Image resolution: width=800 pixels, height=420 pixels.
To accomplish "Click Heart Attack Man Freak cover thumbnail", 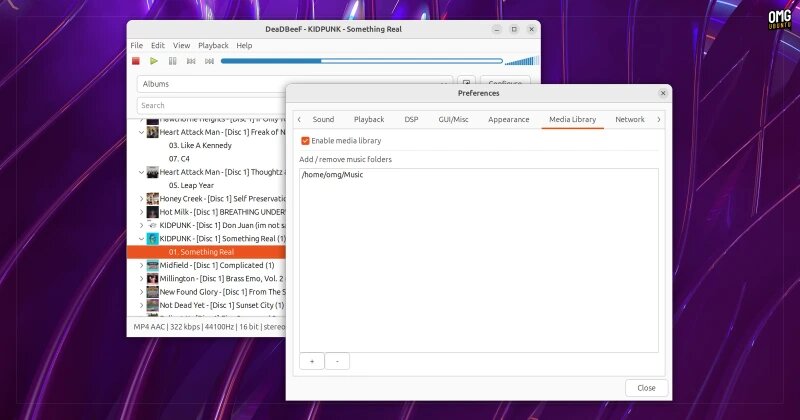I will (153, 132).
